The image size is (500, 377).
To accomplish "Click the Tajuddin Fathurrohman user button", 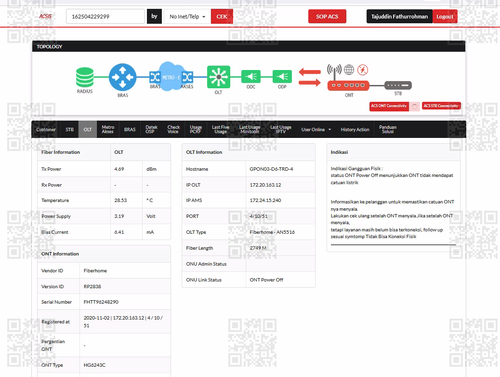I will (x=399, y=16).
